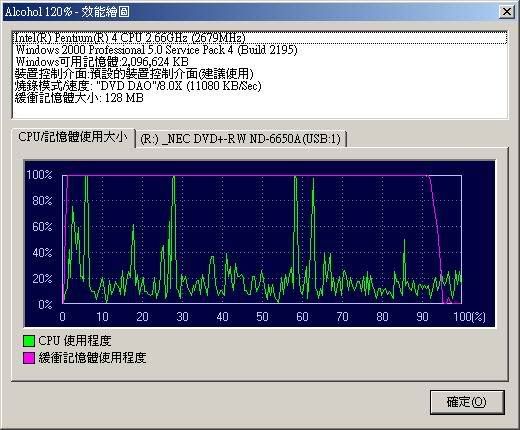Image resolution: width=520 pixels, height=430 pixels.
Task: Switch to the NEC DVD+-RW ND-6650A tab
Action: point(241,139)
